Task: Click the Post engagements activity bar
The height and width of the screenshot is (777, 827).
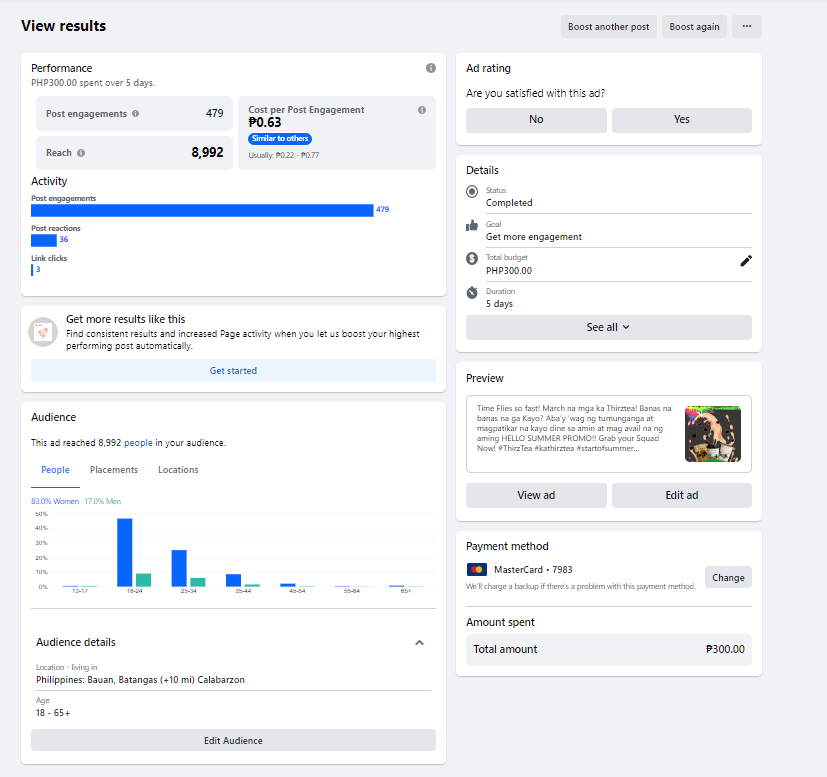Action: click(x=202, y=210)
